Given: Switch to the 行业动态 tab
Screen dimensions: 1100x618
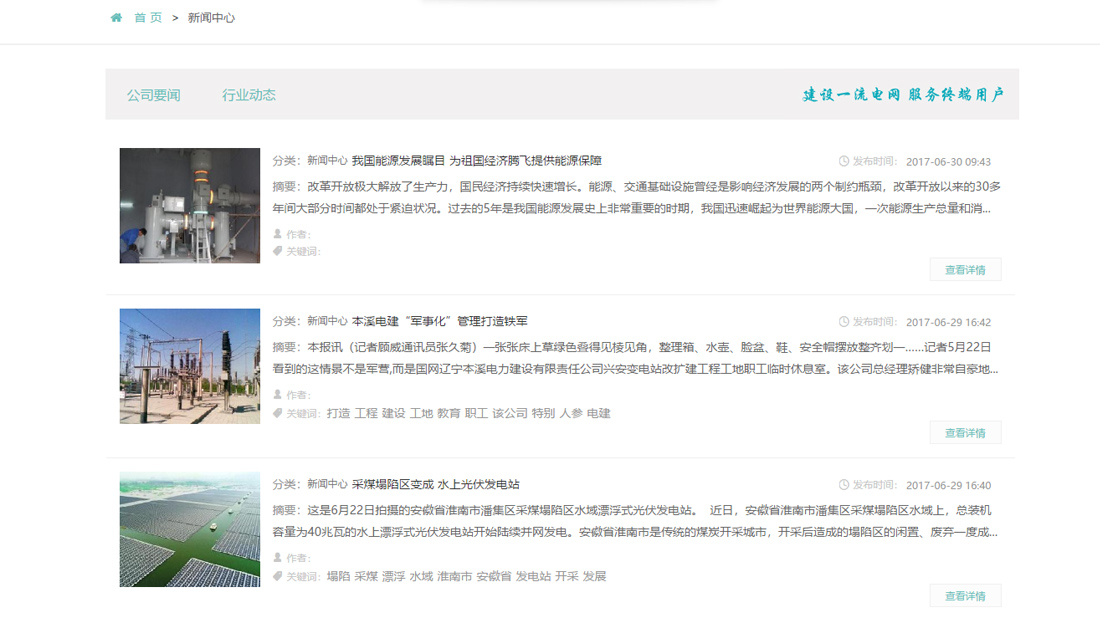Looking at the screenshot, I should [x=249, y=95].
